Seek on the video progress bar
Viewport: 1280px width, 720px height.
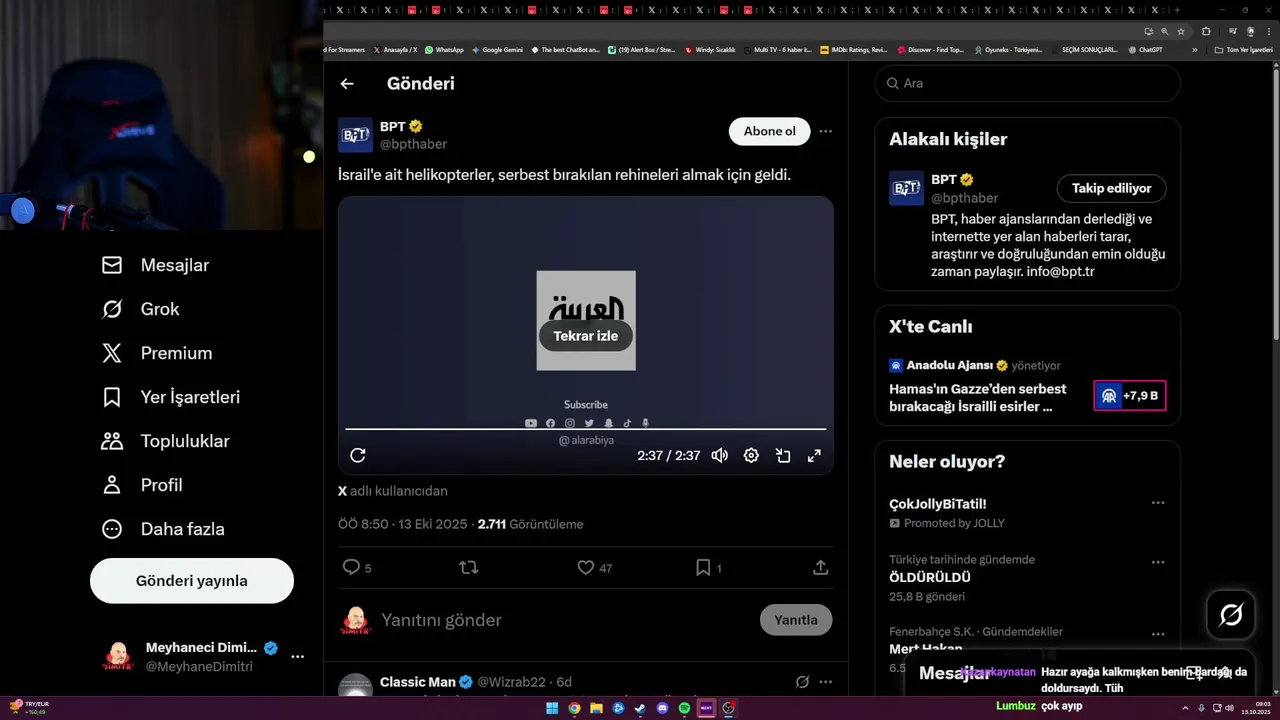(x=586, y=429)
